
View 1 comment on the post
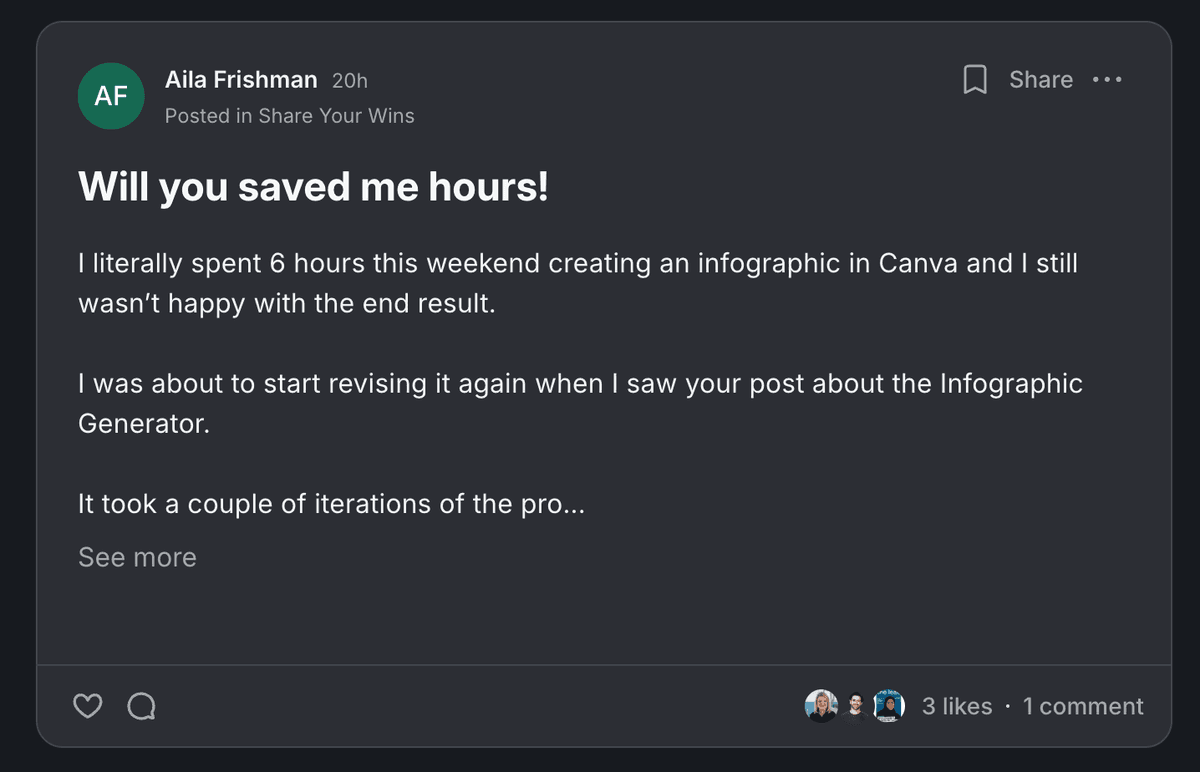[1083, 706]
